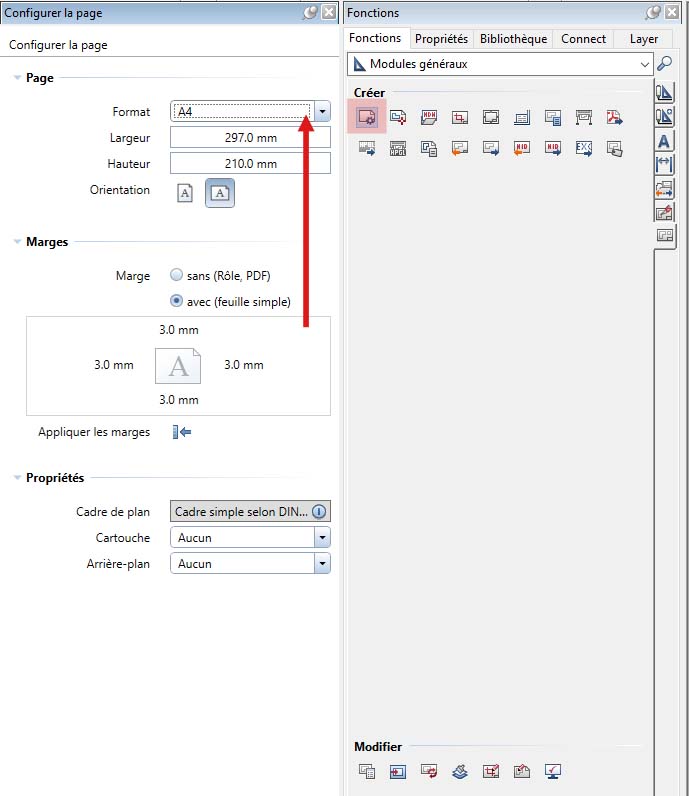The width and height of the screenshot is (689, 796).
Task: Click the Configure page icon with gear
Action: pyautogui.click(x=367, y=117)
